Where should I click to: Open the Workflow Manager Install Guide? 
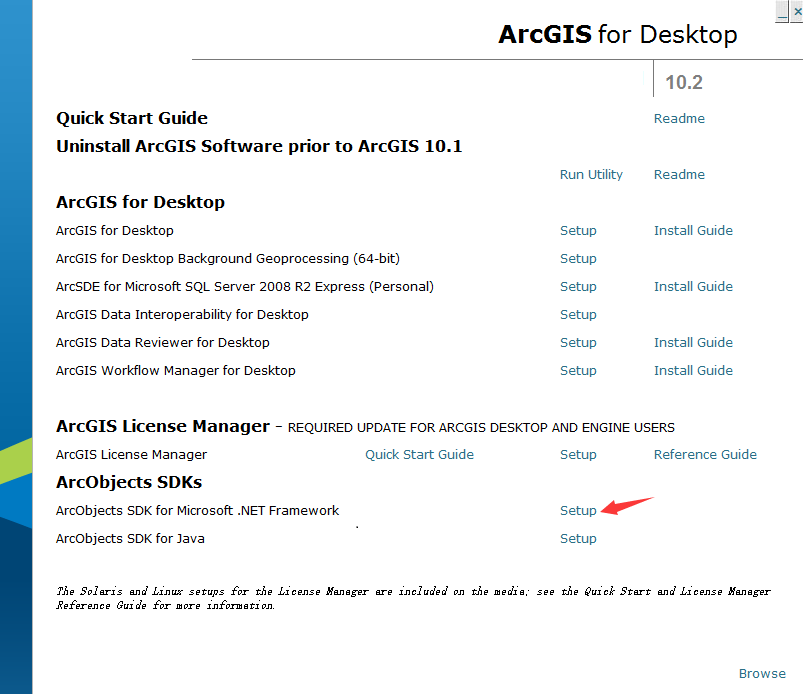693,370
